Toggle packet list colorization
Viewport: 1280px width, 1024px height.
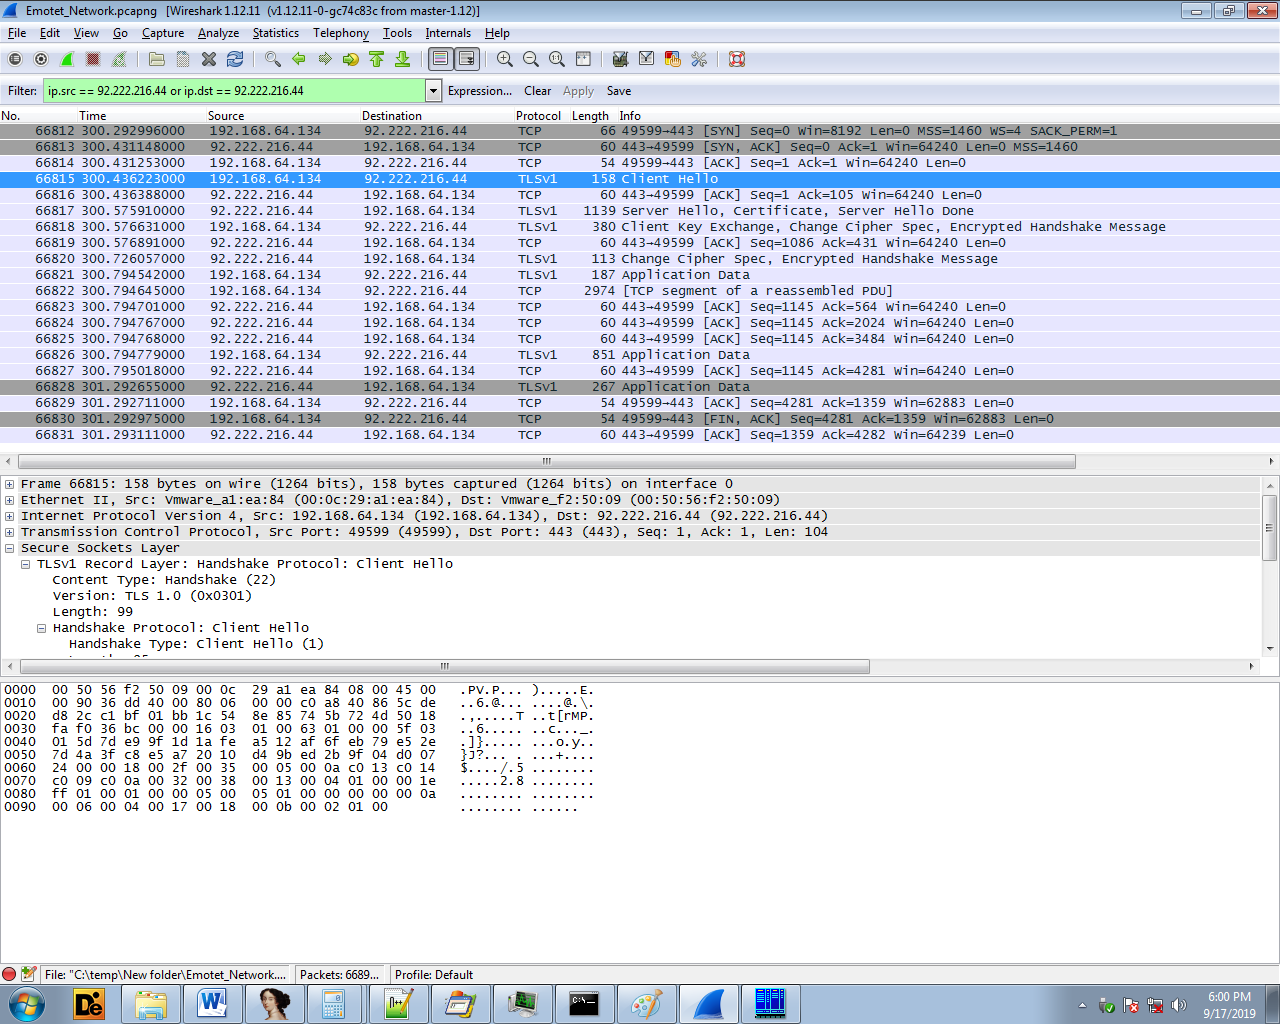pyautogui.click(x=440, y=59)
